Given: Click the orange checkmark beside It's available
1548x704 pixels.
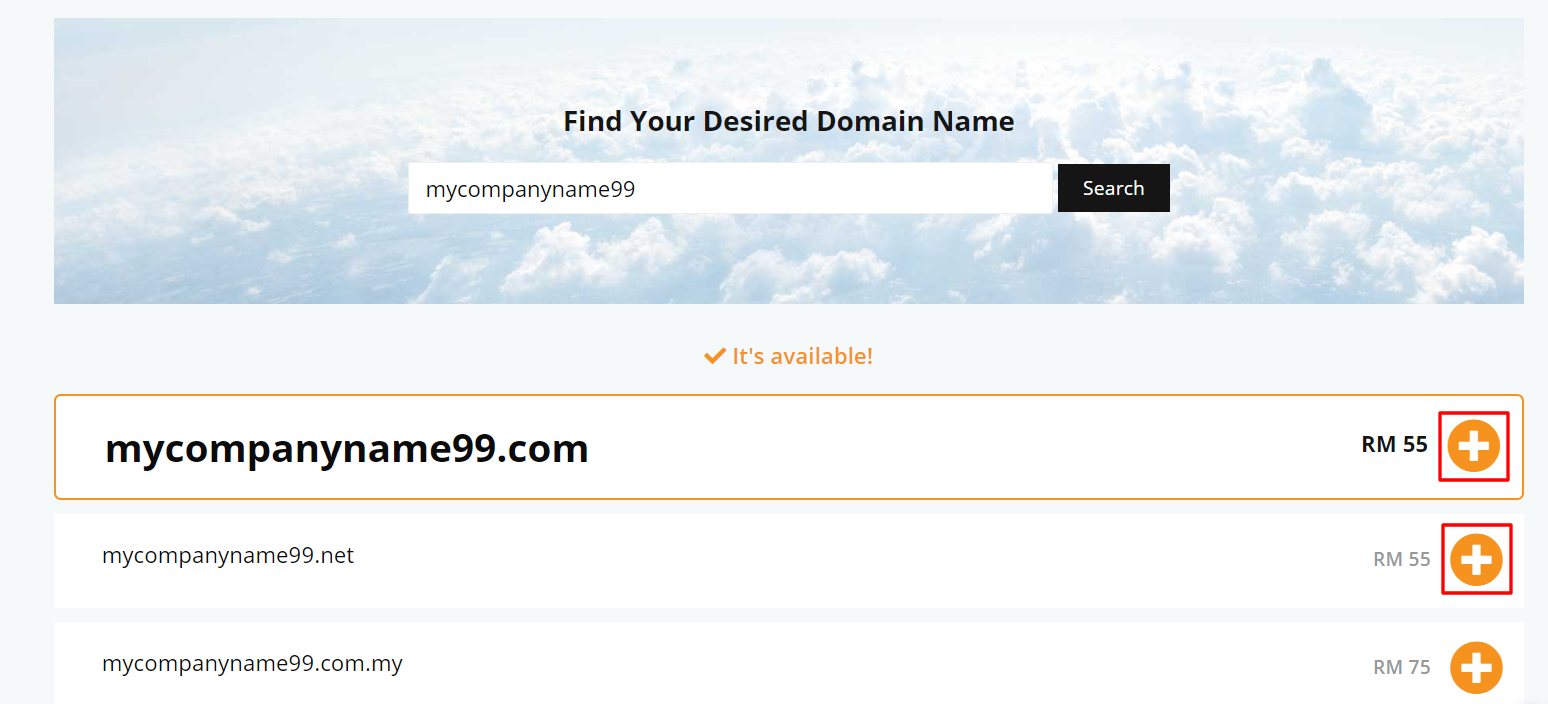Looking at the screenshot, I should [x=714, y=355].
